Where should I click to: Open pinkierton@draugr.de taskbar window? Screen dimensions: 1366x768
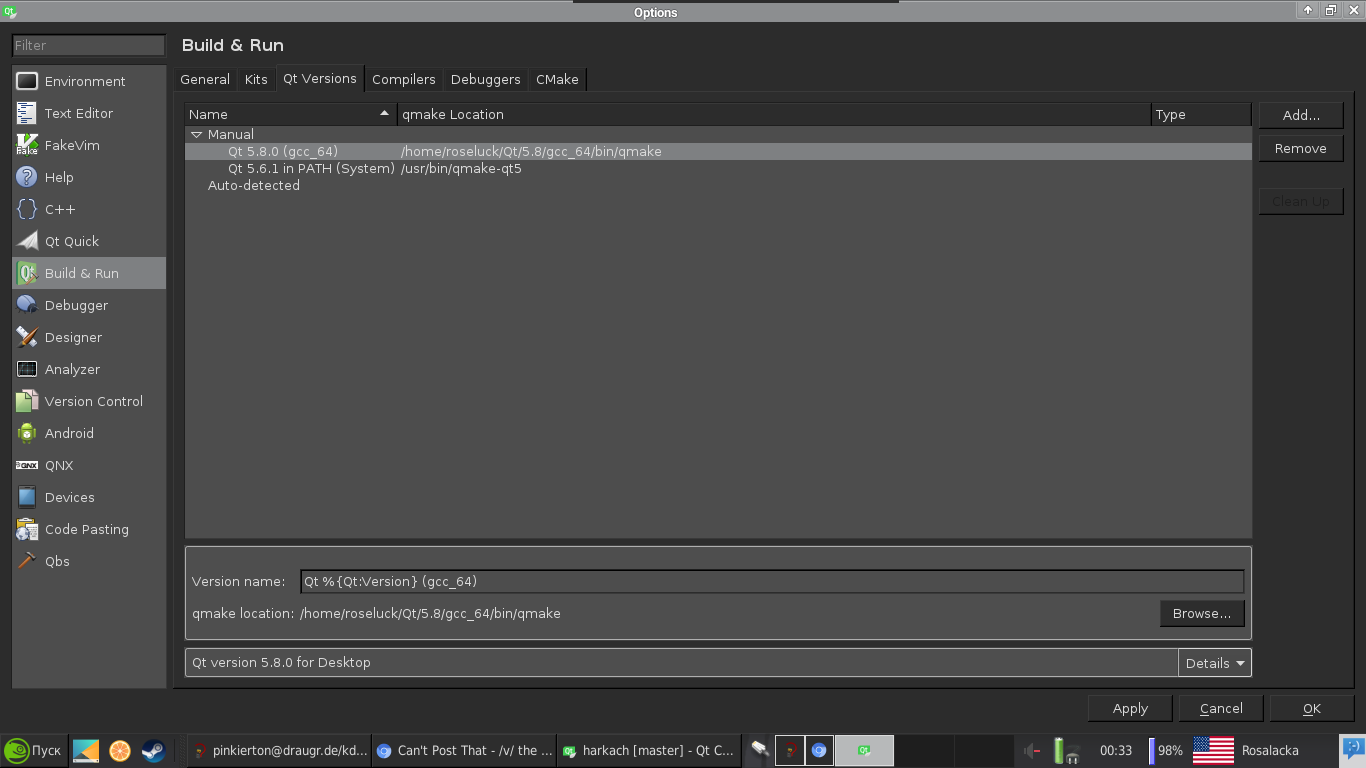coord(278,750)
